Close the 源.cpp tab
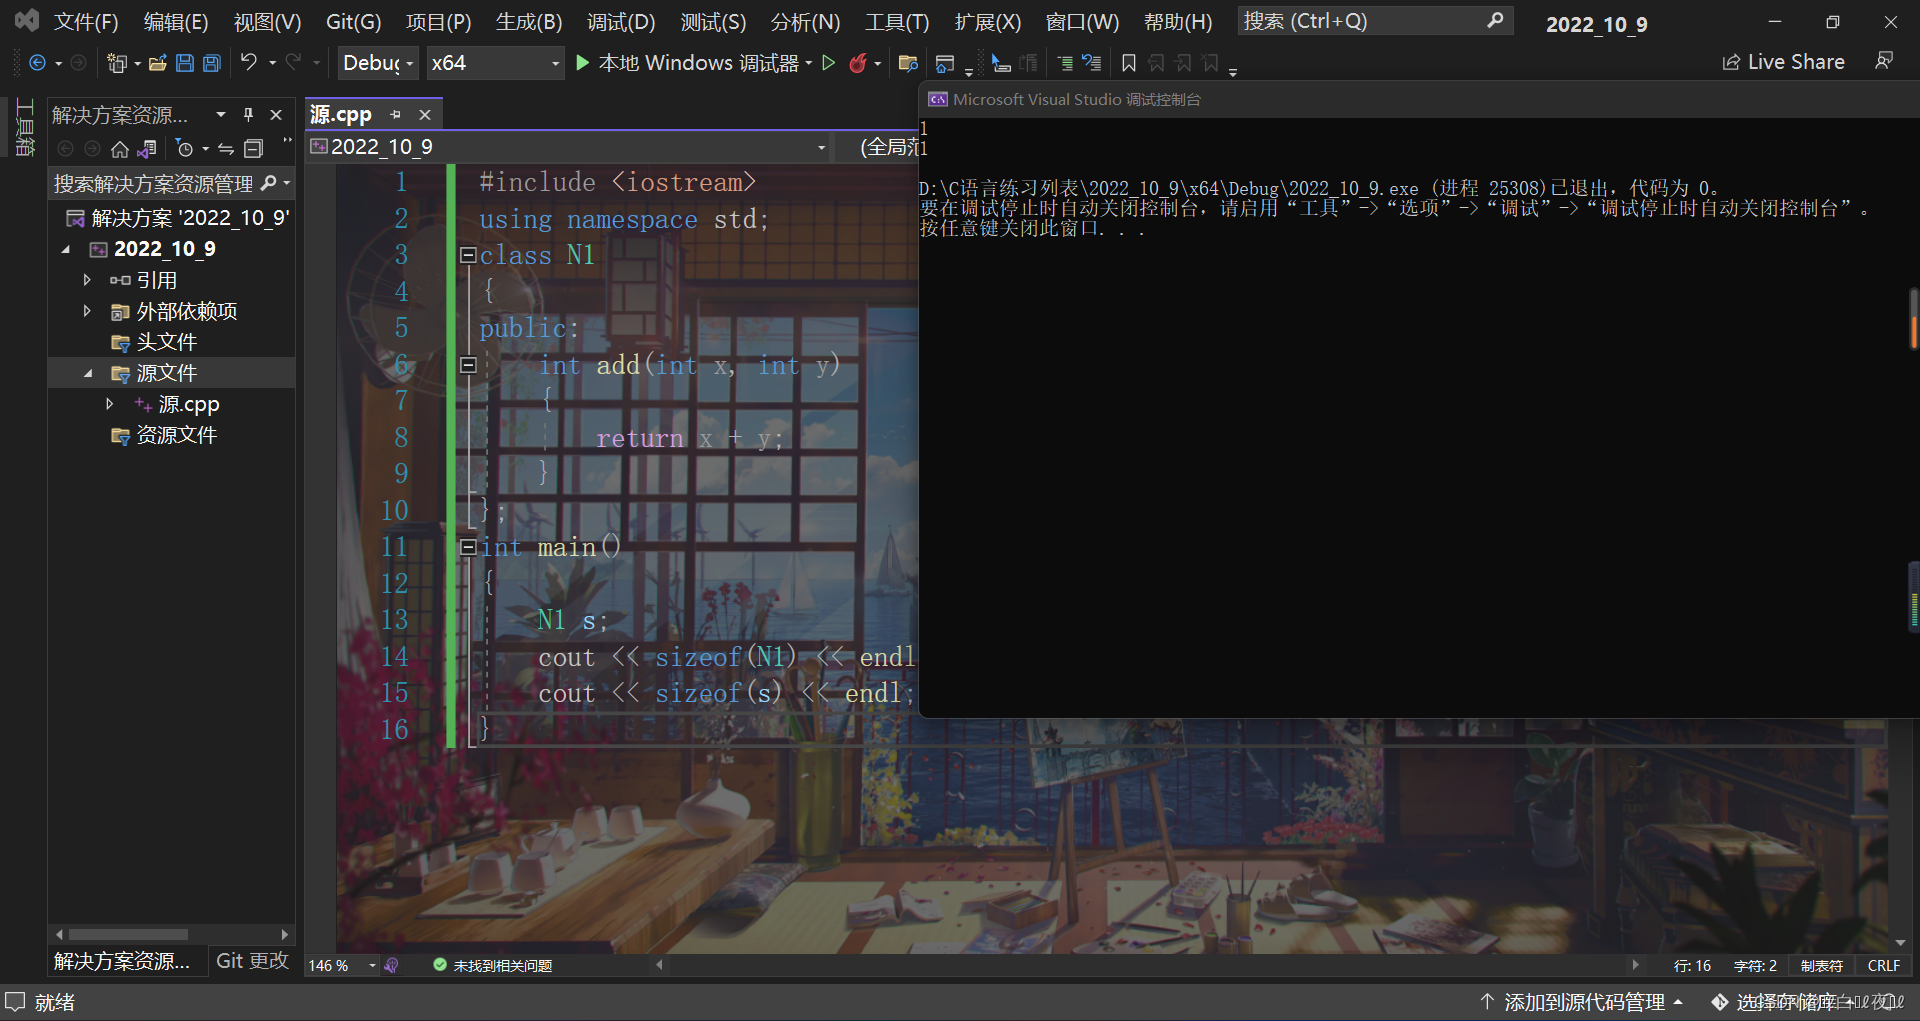Image resolution: width=1920 pixels, height=1021 pixels. pos(425,114)
